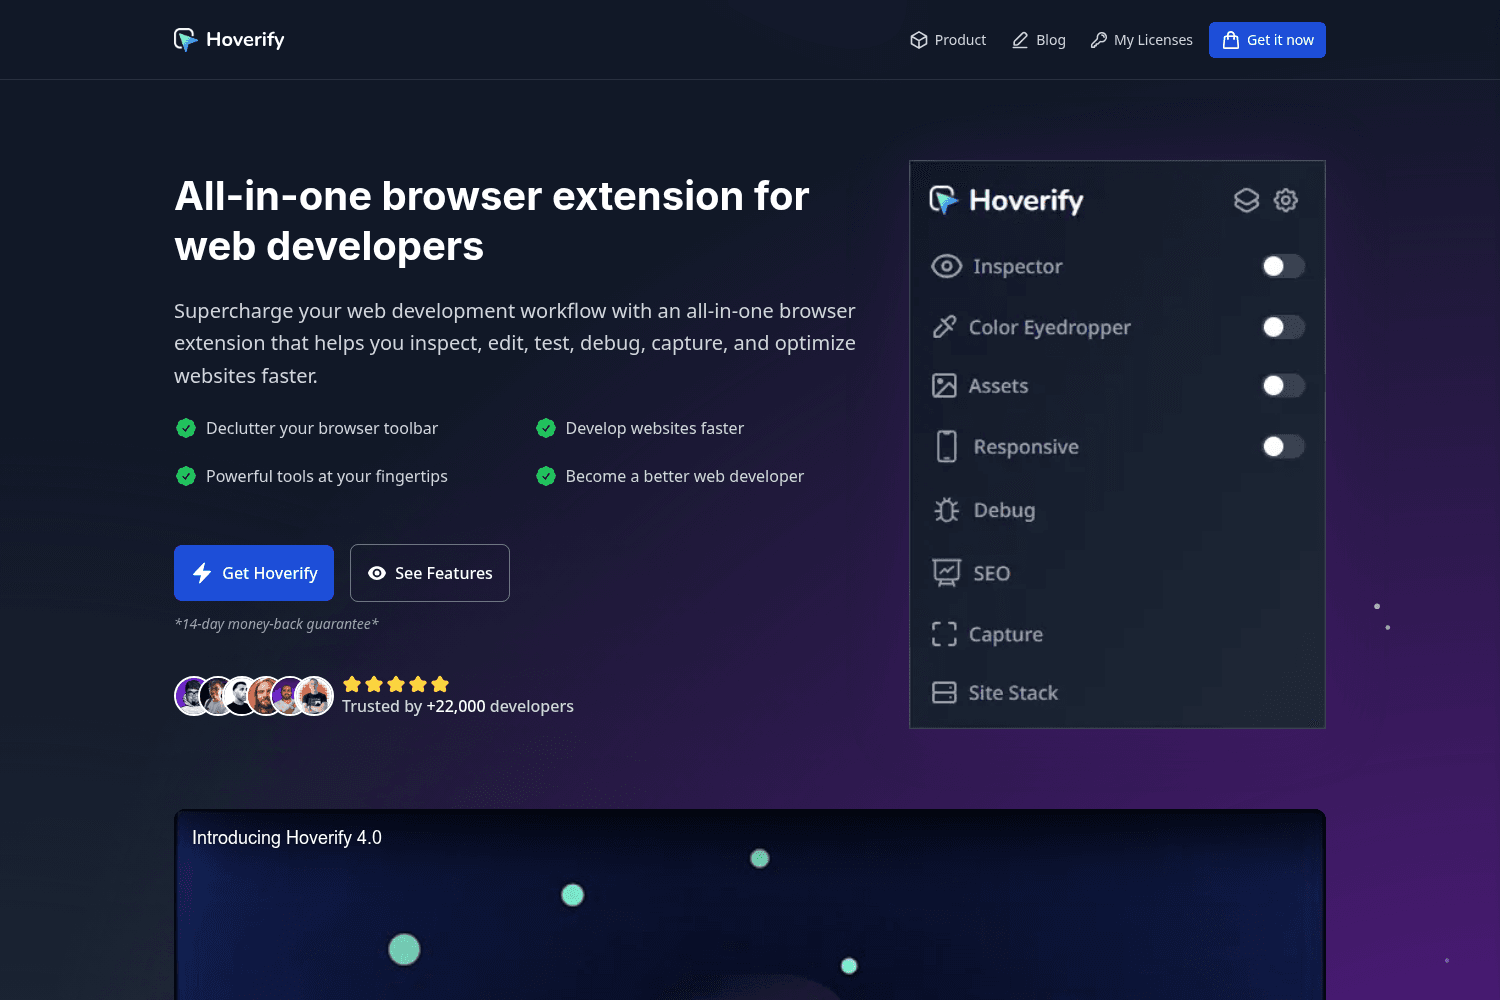
Task: Click the Blog pencil icon
Action: 1020,40
